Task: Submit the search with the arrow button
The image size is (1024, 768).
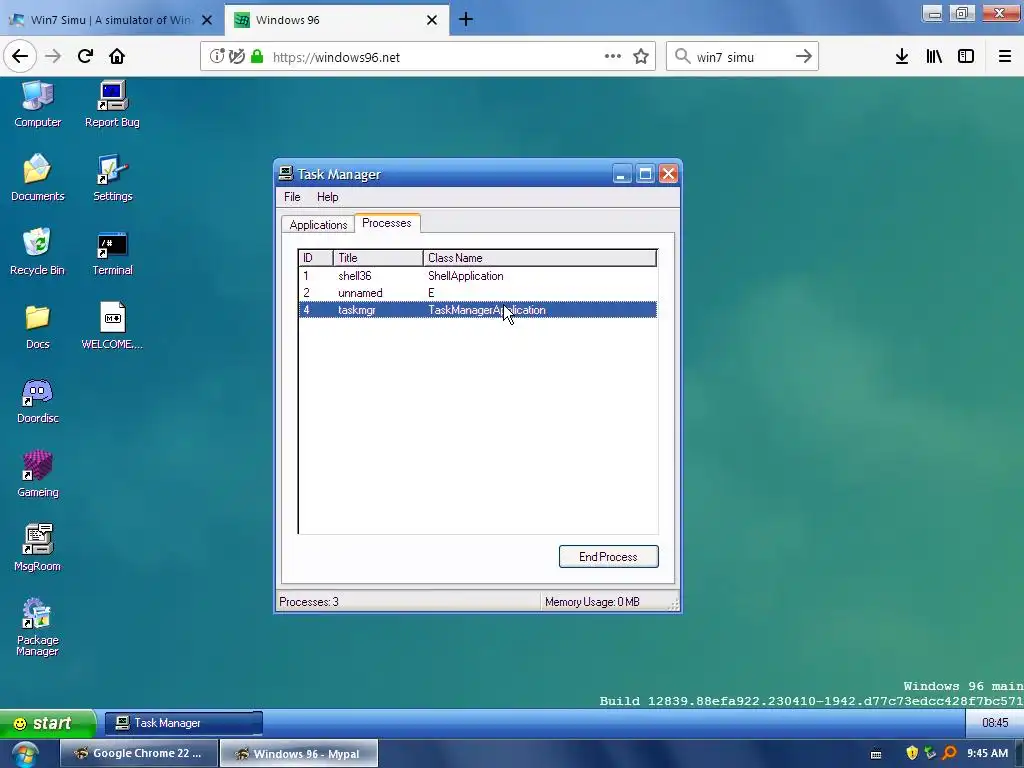Action: [803, 57]
